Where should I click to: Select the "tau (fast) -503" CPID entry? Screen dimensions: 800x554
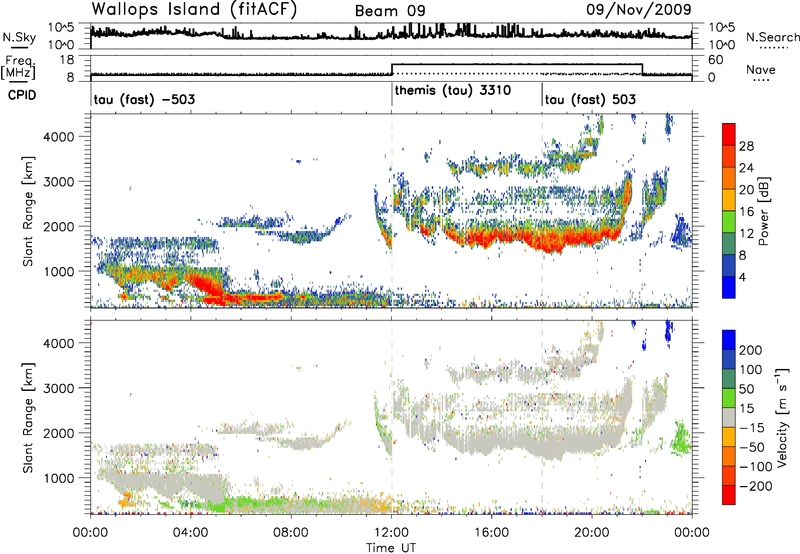pos(144,99)
